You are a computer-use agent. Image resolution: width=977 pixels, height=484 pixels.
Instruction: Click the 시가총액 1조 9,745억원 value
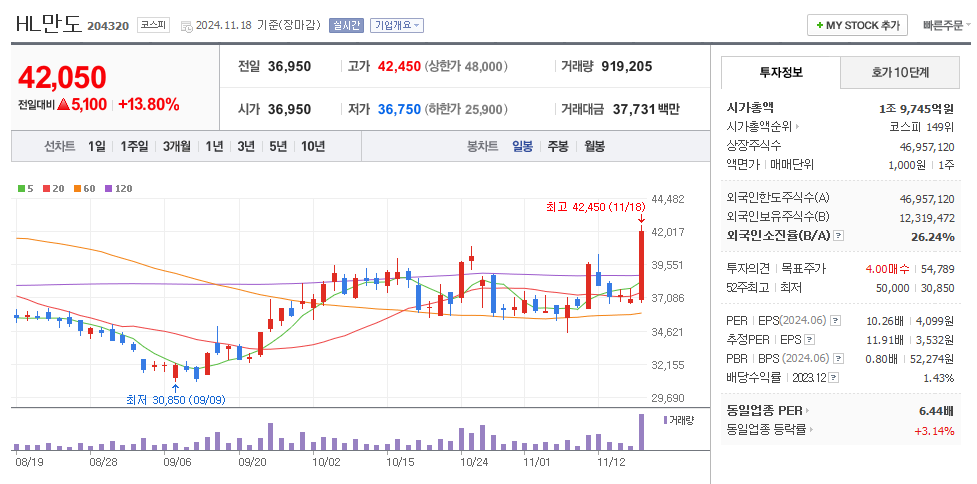point(917,108)
